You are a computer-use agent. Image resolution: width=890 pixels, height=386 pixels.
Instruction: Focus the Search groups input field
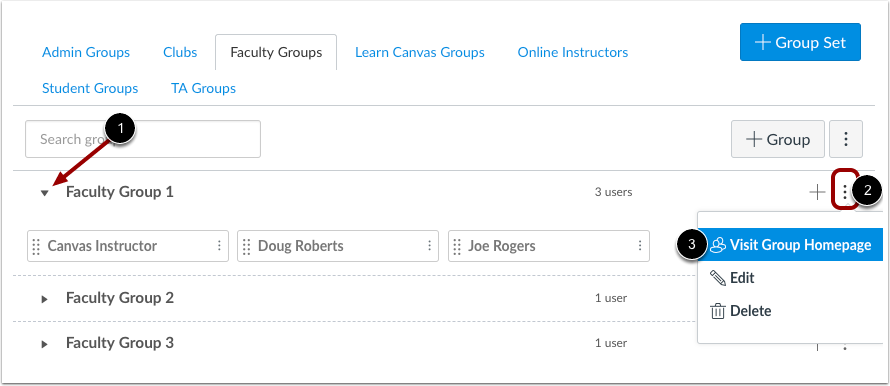click(143, 139)
